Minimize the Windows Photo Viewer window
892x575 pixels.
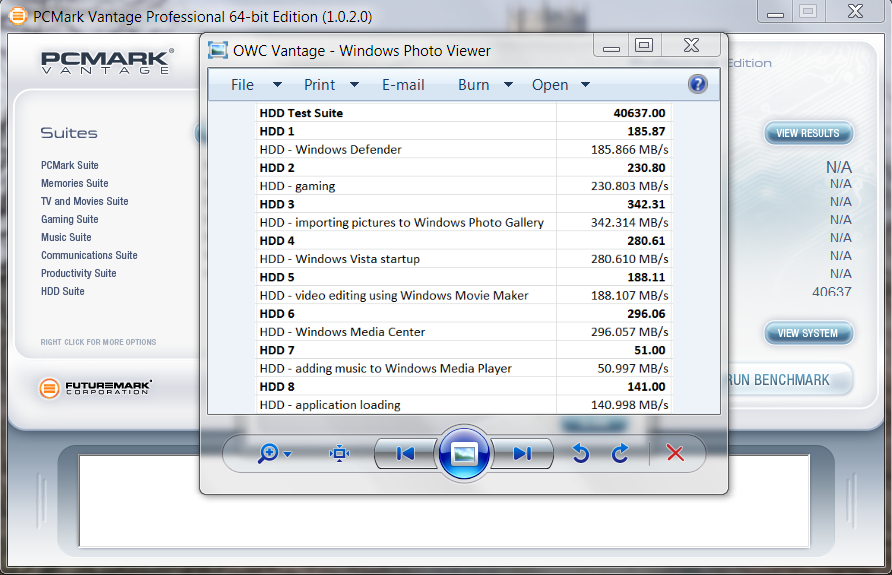611,45
